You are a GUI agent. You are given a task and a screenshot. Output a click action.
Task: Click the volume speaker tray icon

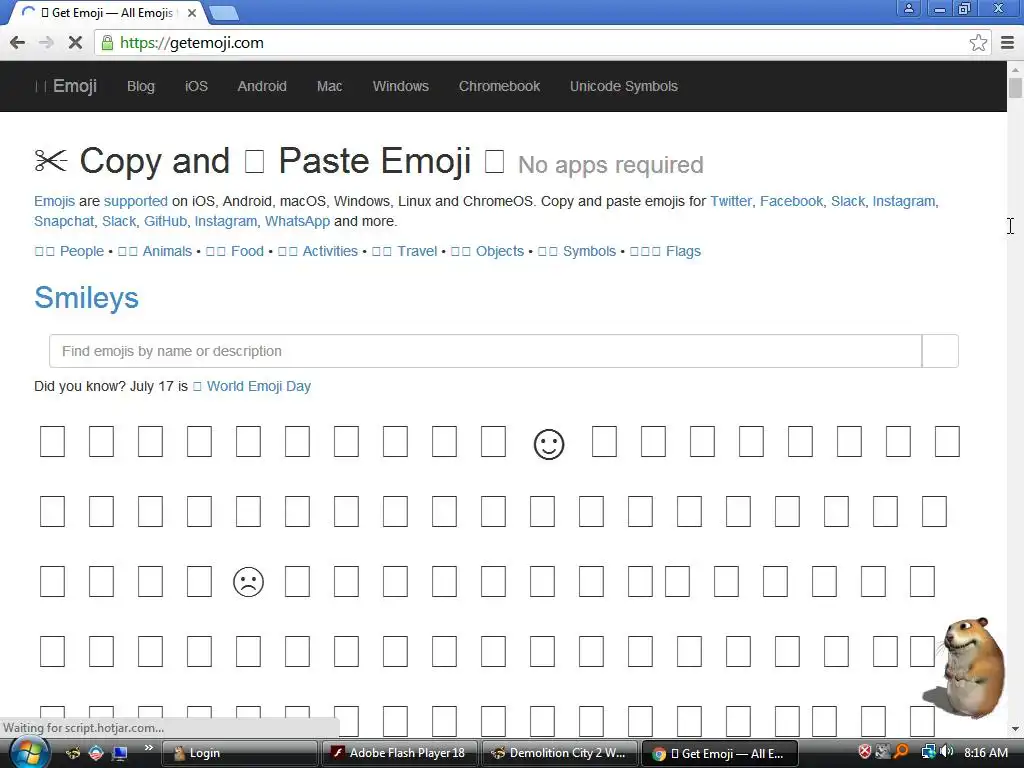click(947, 752)
